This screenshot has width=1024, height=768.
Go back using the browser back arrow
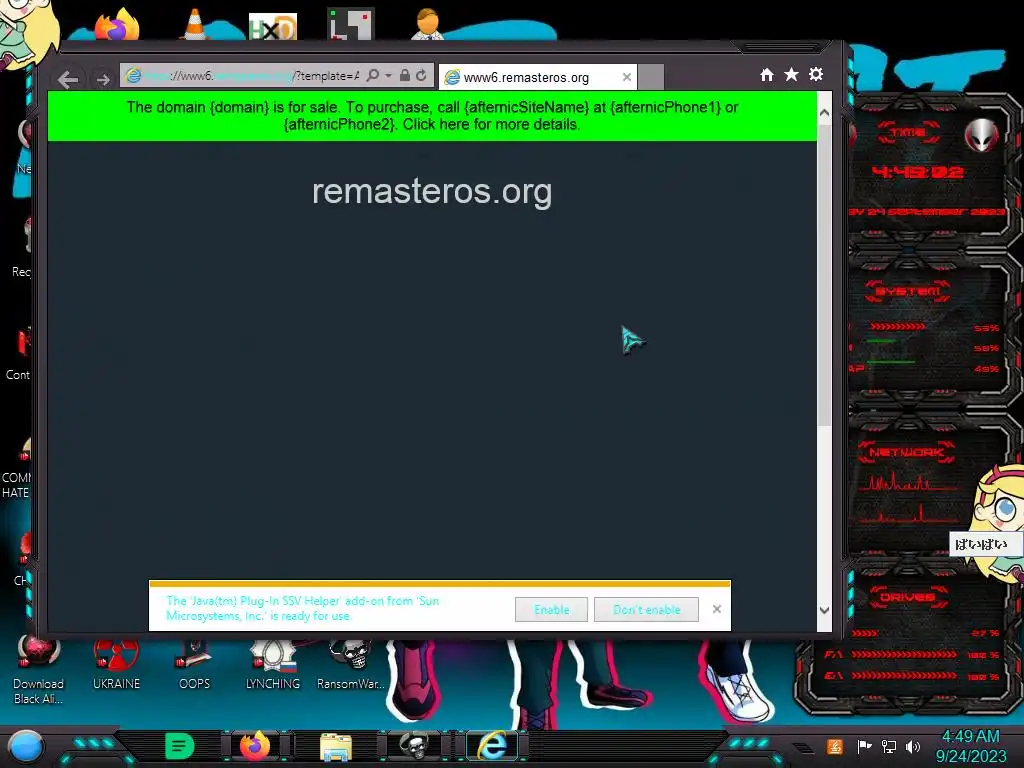pos(68,80)
